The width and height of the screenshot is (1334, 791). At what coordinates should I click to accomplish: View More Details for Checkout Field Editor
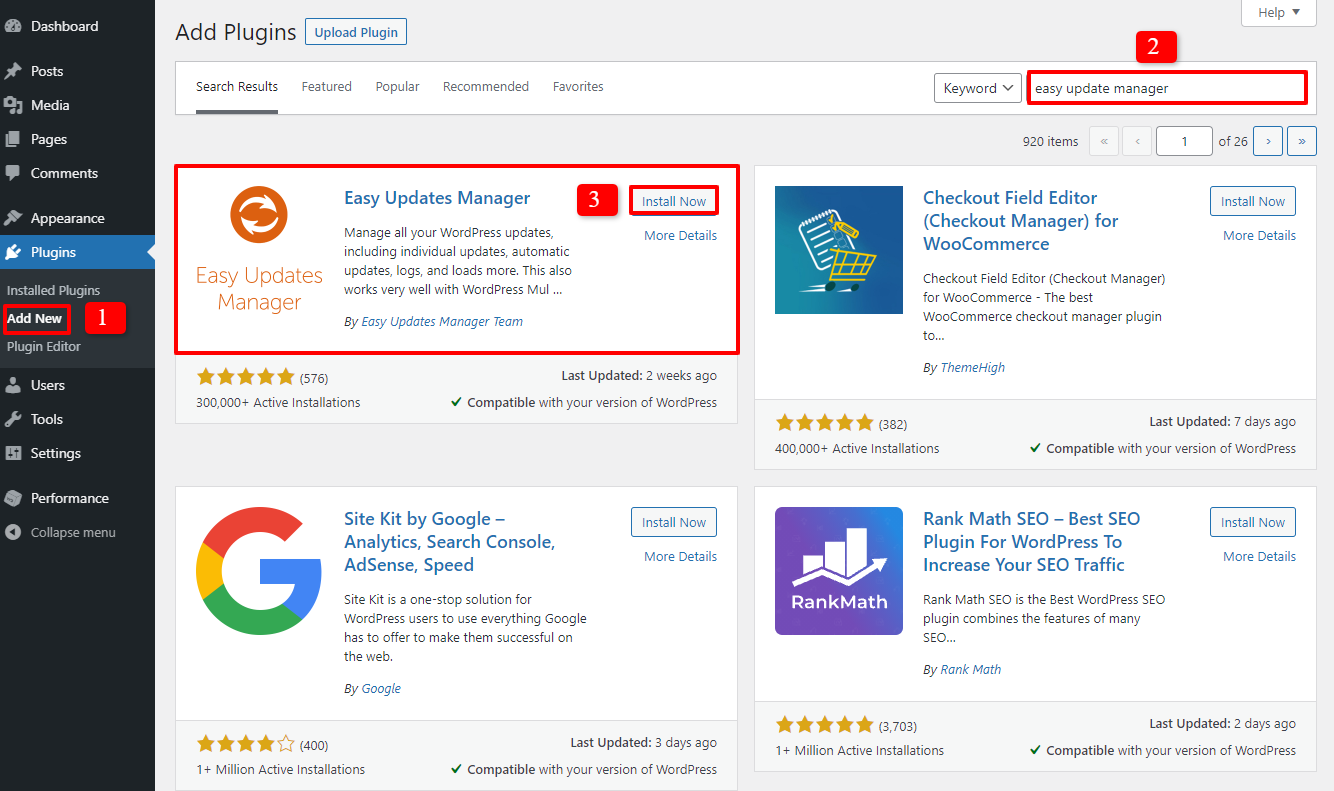click(x=1259, y=235)
